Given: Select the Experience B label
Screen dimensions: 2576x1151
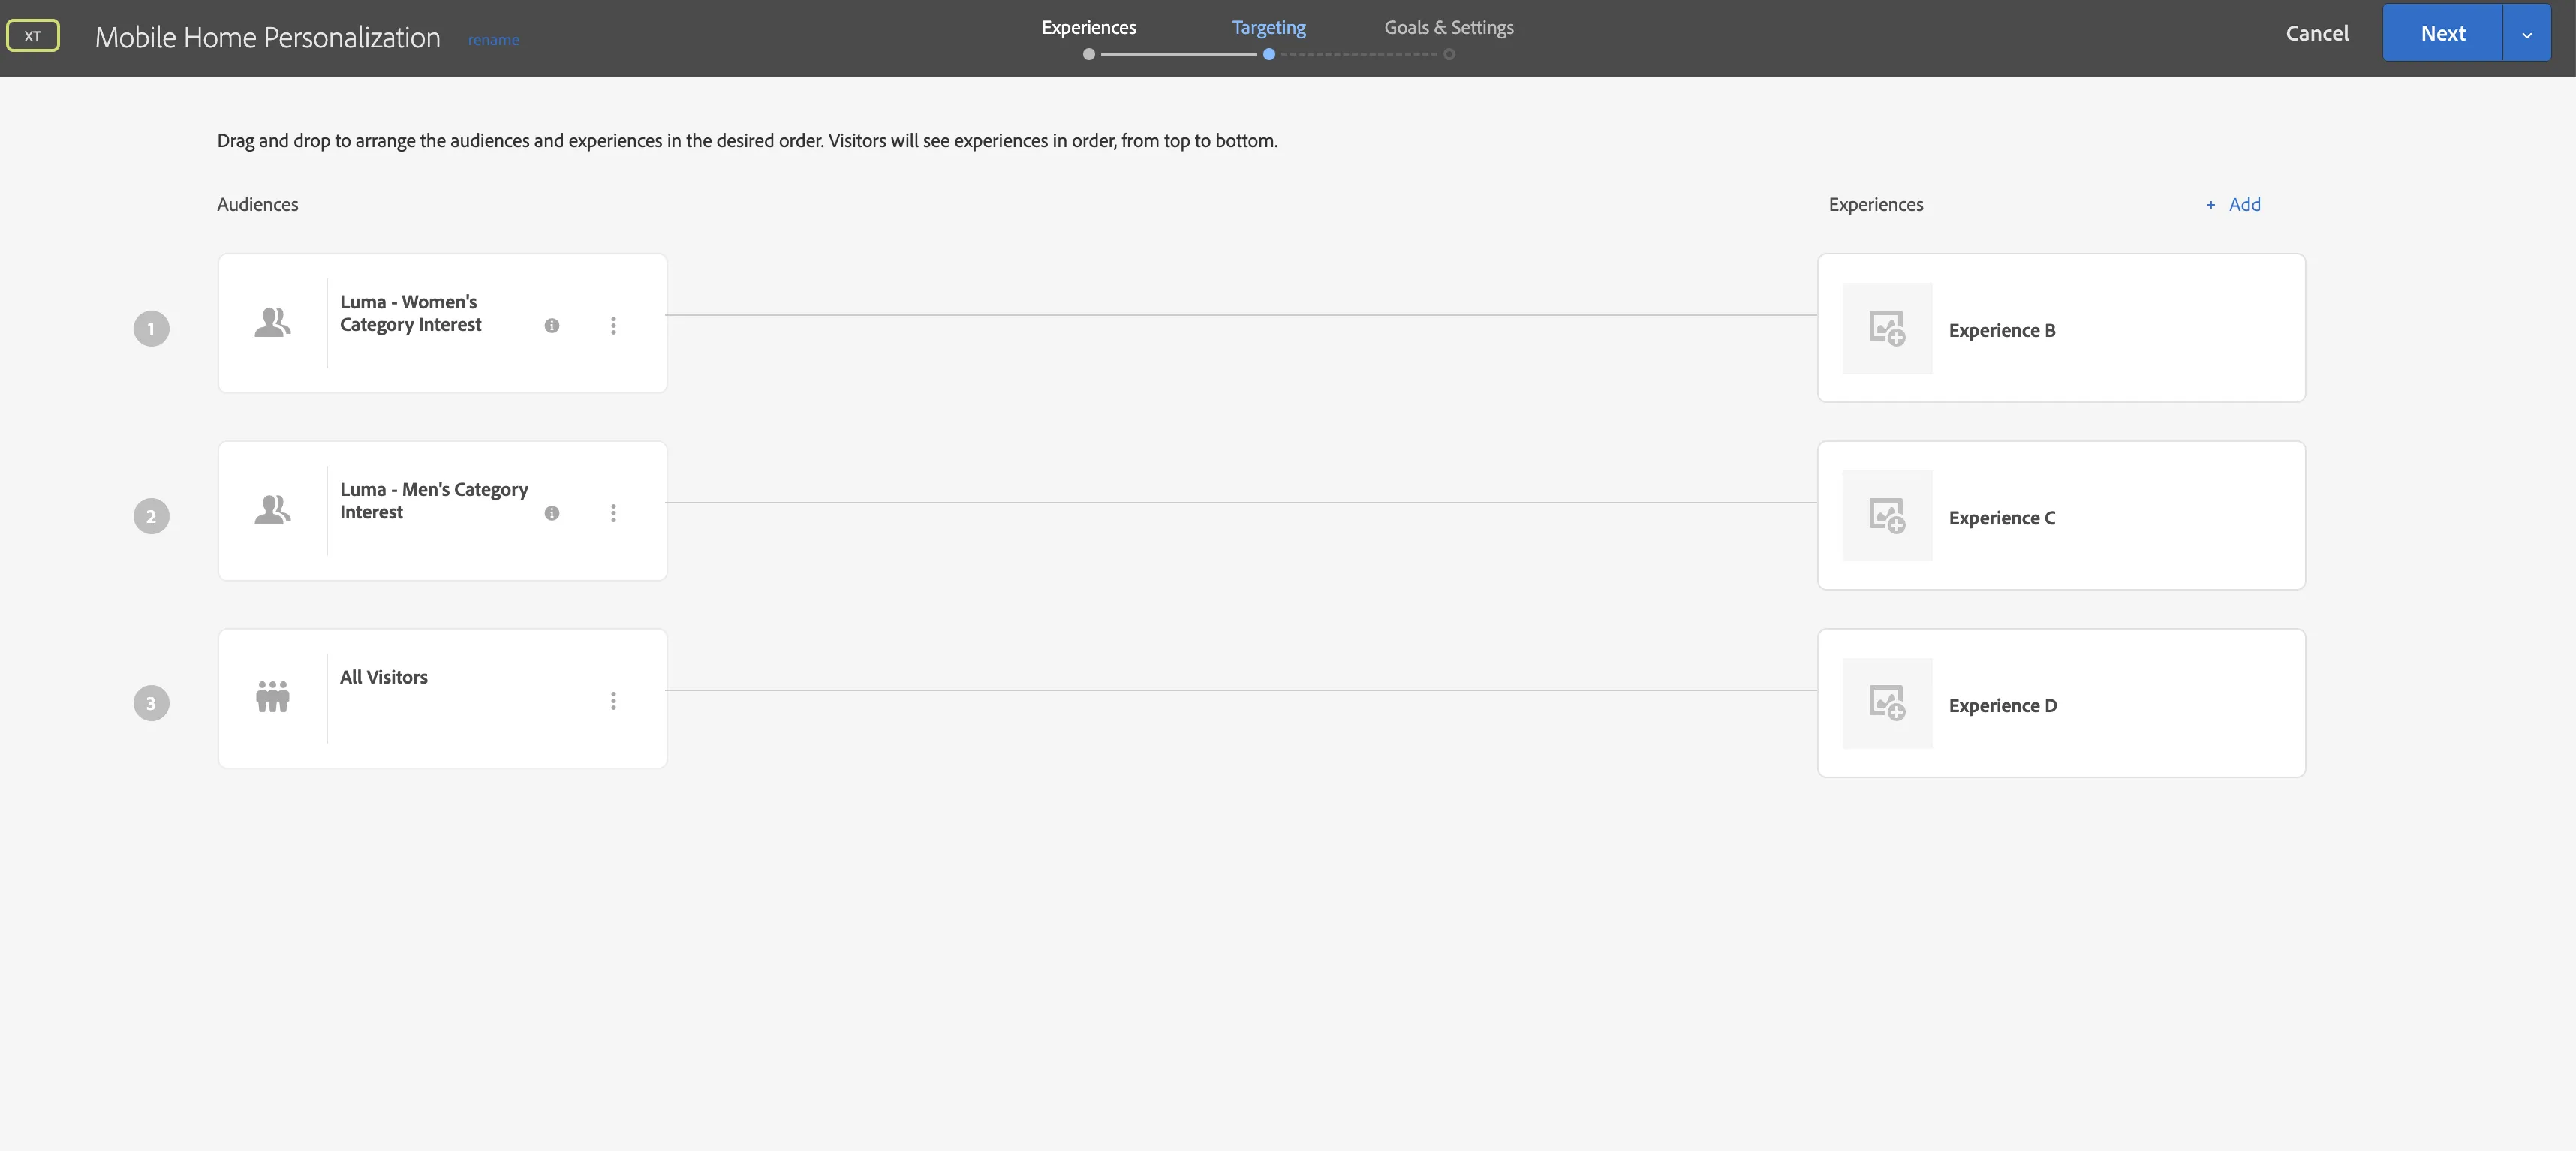Looking at the screenshot, I should pos(2002,330).
